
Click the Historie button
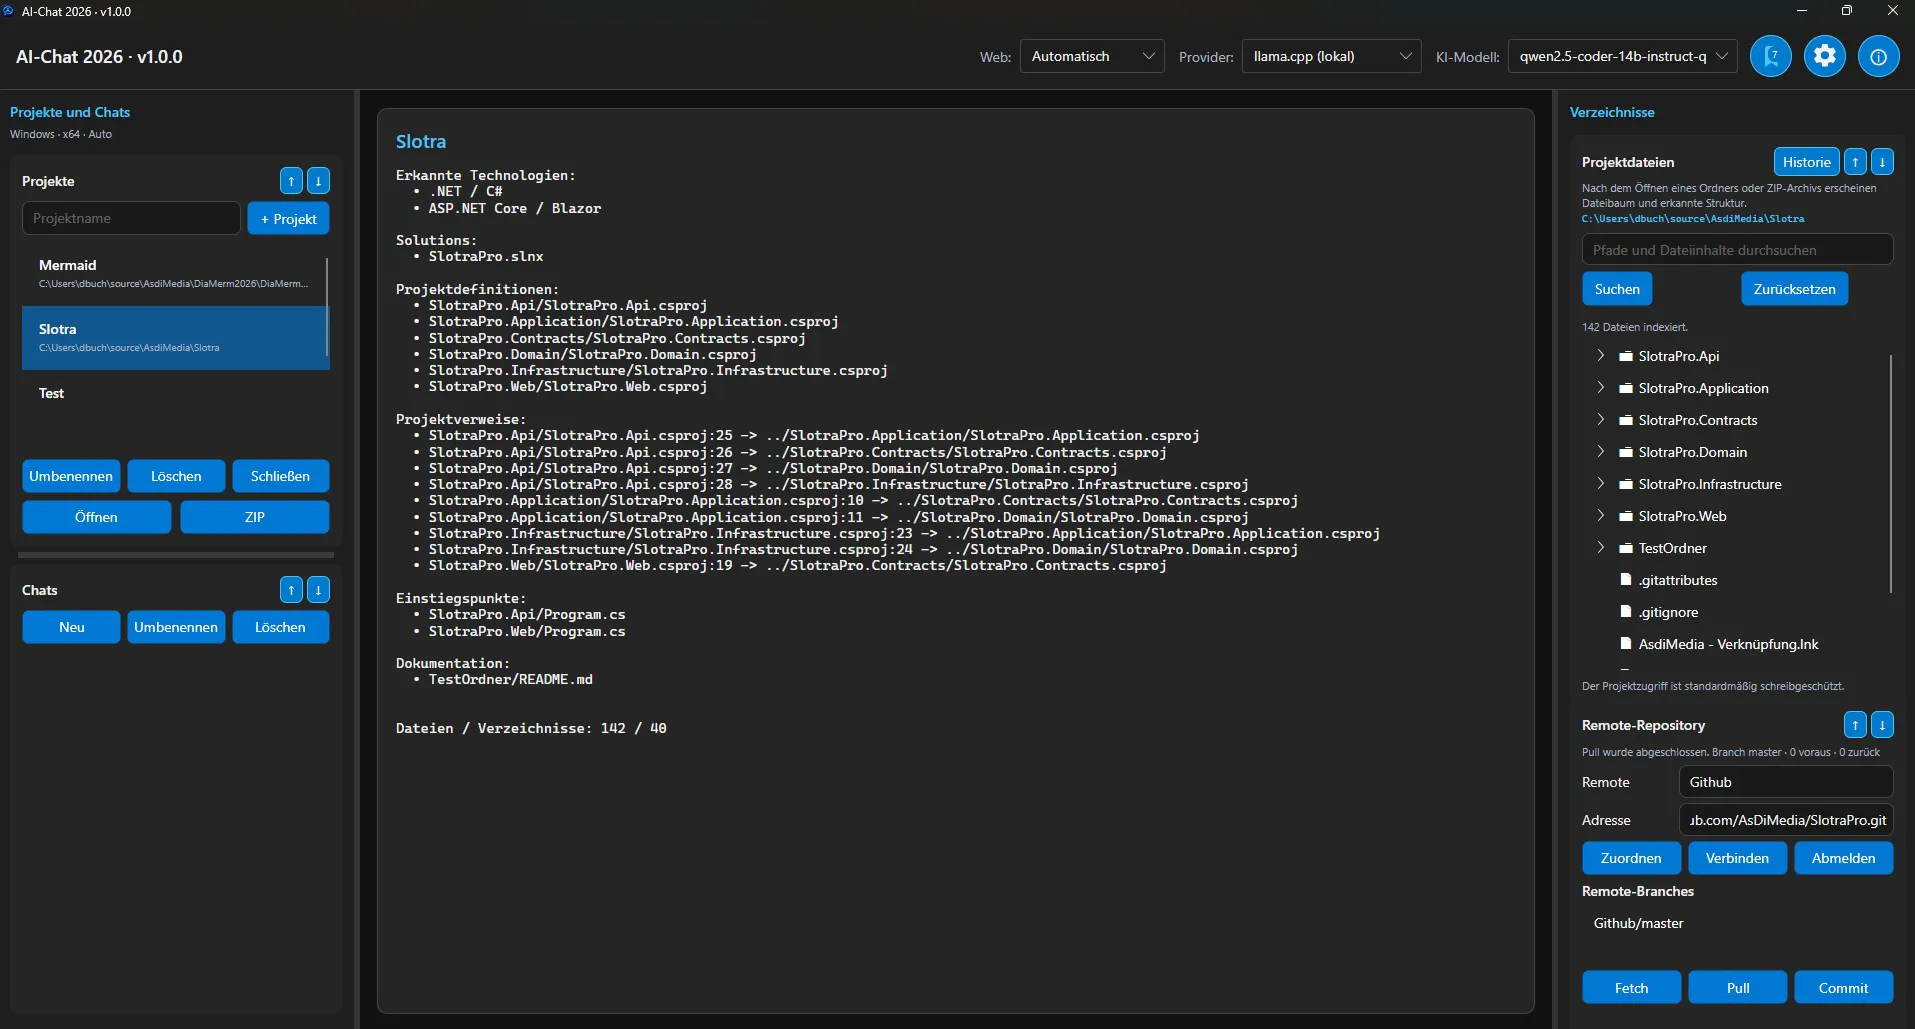tap(1806, 162)
